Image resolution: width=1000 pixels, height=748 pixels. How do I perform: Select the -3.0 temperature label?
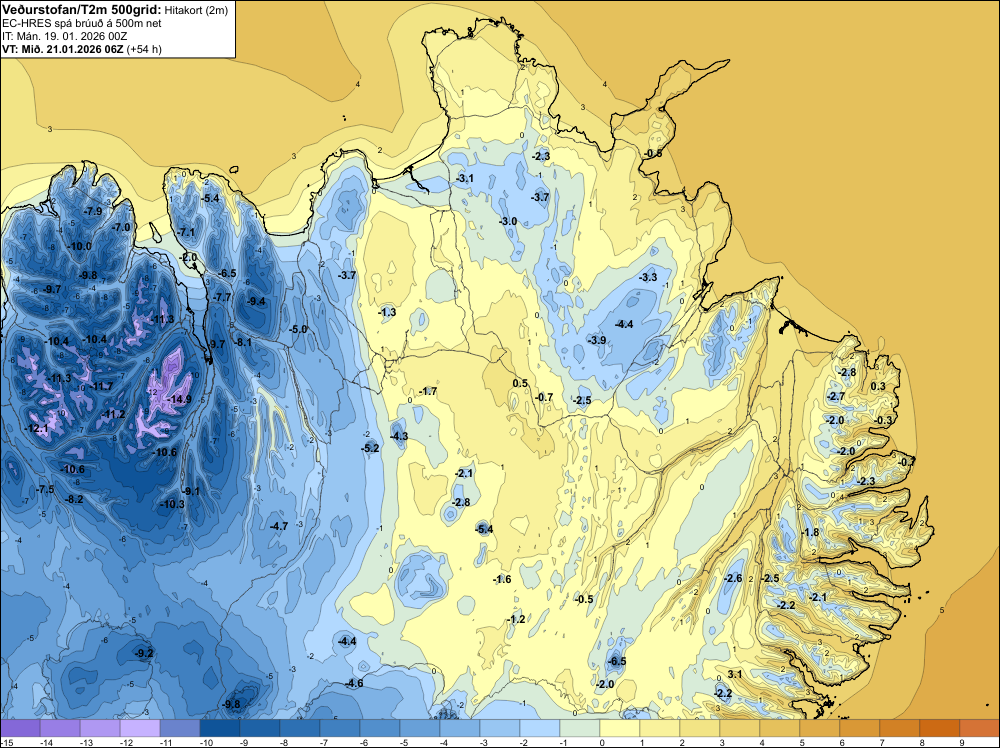click(508, 221)
